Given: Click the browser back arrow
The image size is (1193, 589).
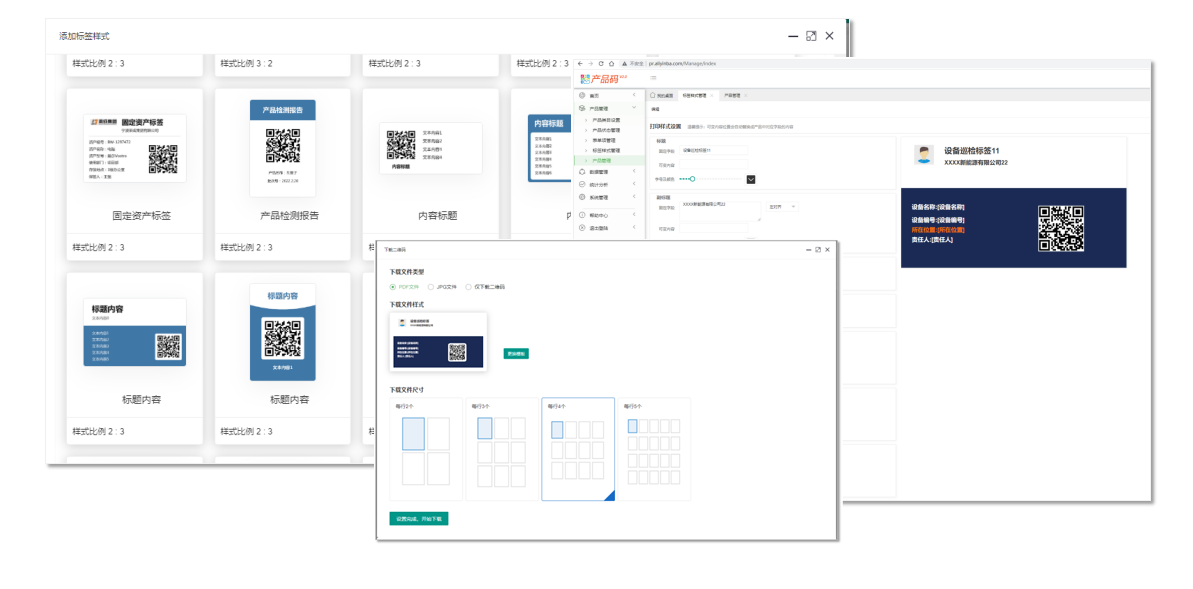Looking at the screenshot, I should [x=580, y=63].
